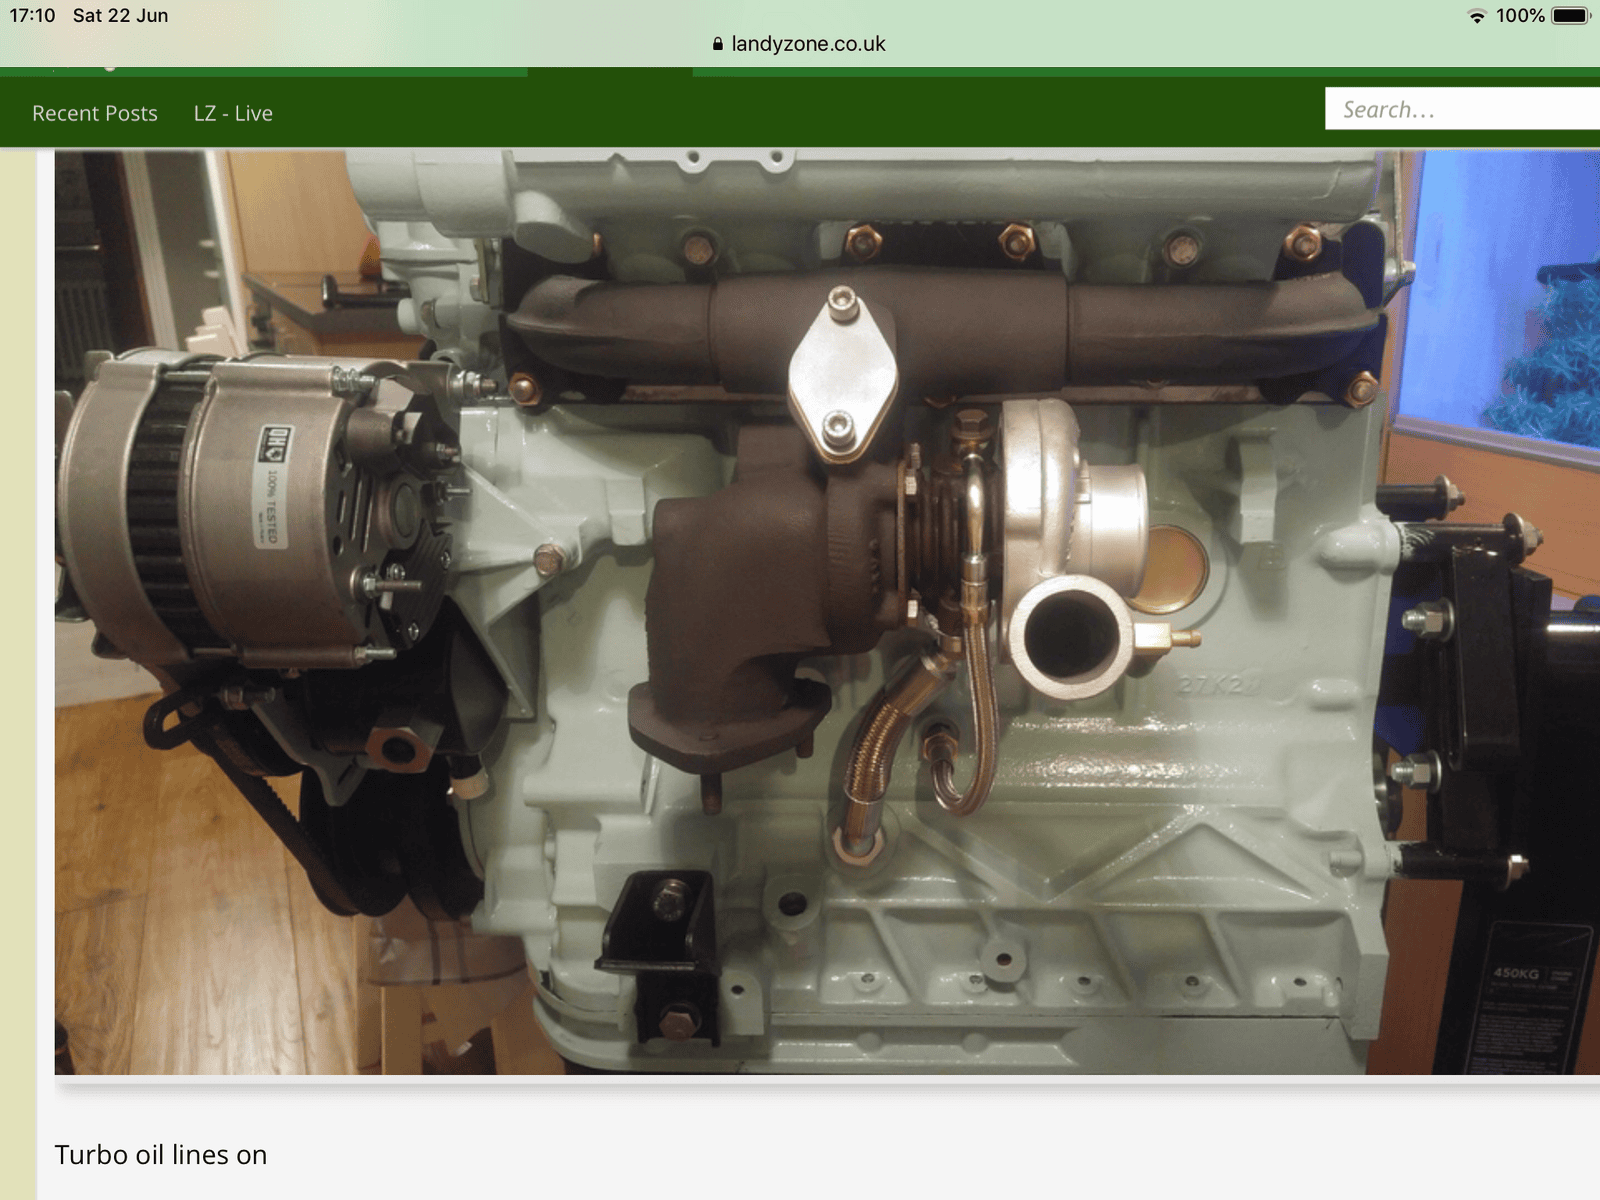Click the 450KG engine stand label
1600x1200 pixels.
tap(1517, 972)
